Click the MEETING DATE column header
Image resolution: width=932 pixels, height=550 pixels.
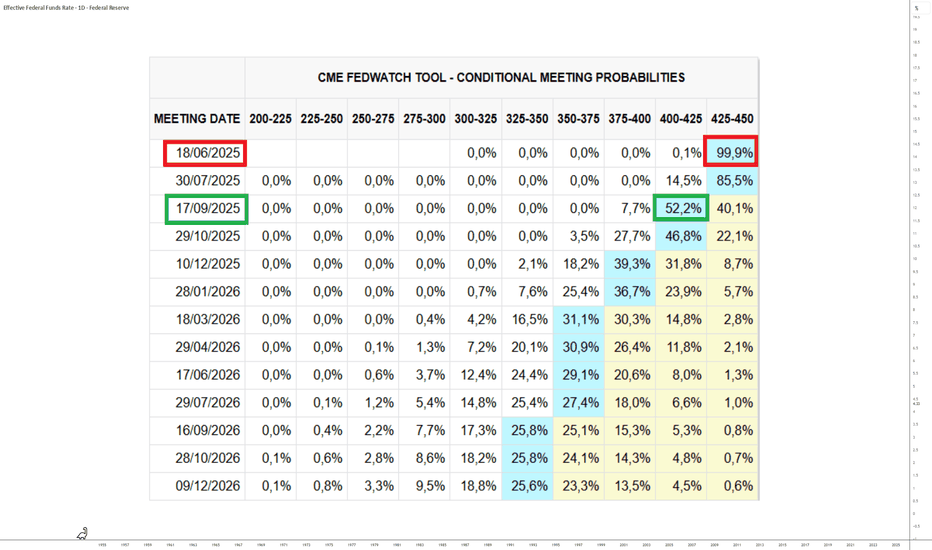[197, 119]
